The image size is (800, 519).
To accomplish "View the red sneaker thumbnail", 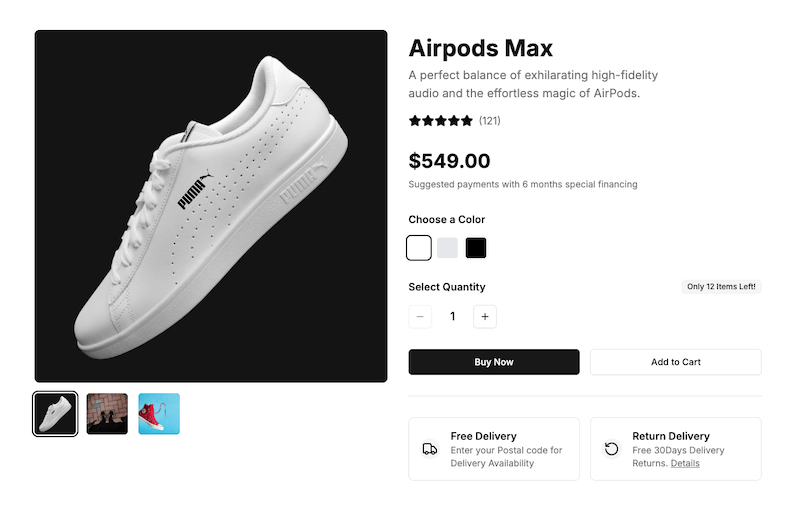I will tap(159, 414).
